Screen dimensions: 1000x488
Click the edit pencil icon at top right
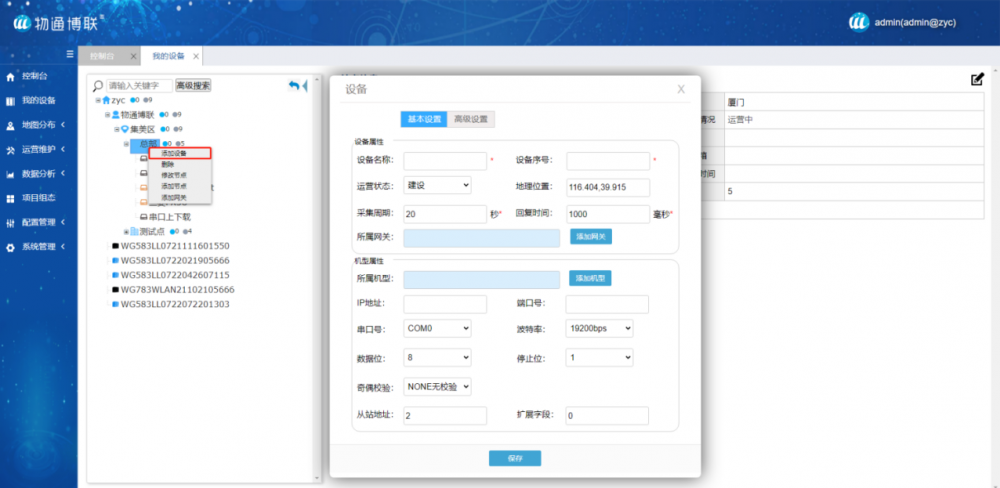point(977,79)
